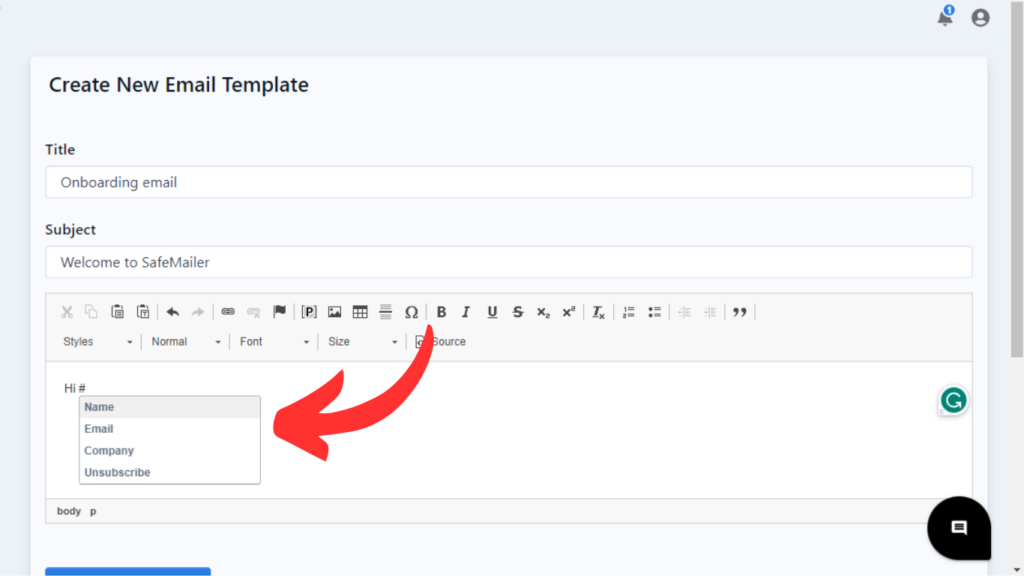Toggle bold formatting
The image size is (1024, 576).
(441, 312)
